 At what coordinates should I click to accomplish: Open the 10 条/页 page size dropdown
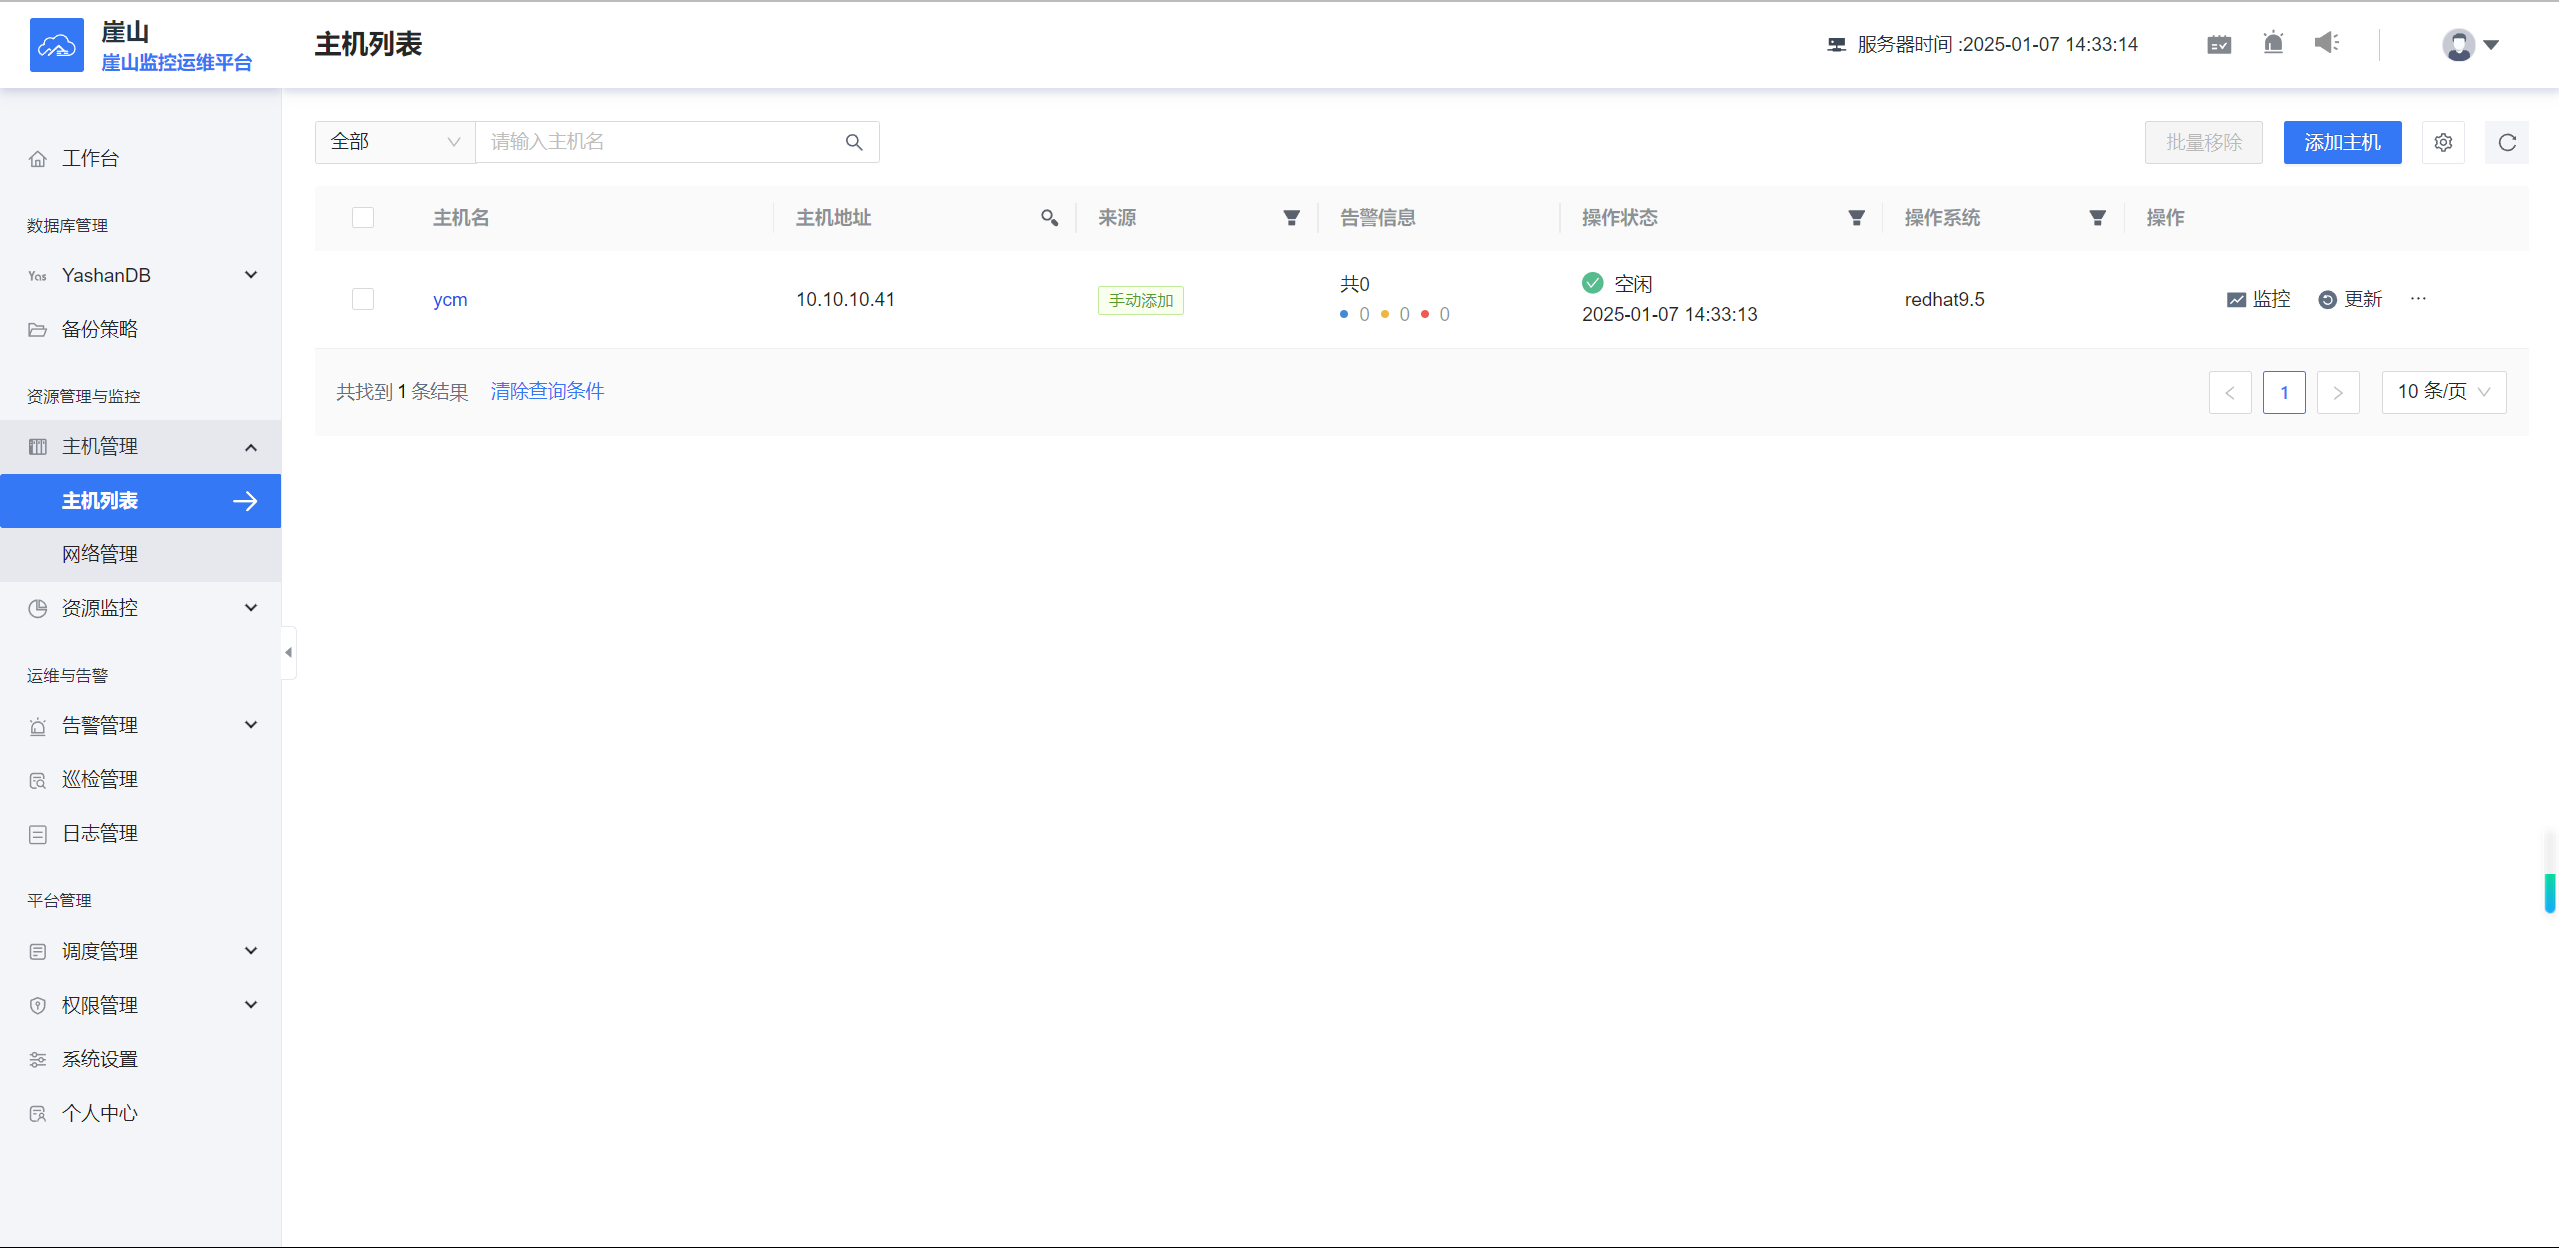point(2443,392)
